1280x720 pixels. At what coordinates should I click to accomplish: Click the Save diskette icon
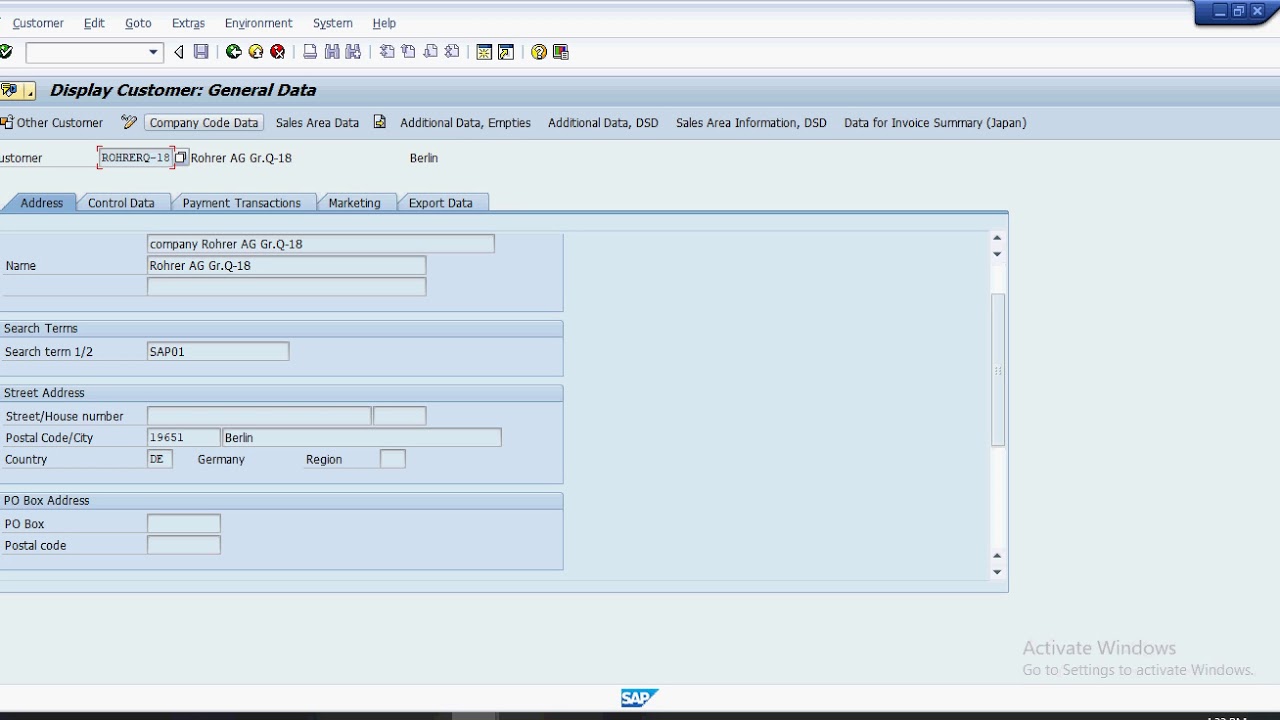click(201, 52)
